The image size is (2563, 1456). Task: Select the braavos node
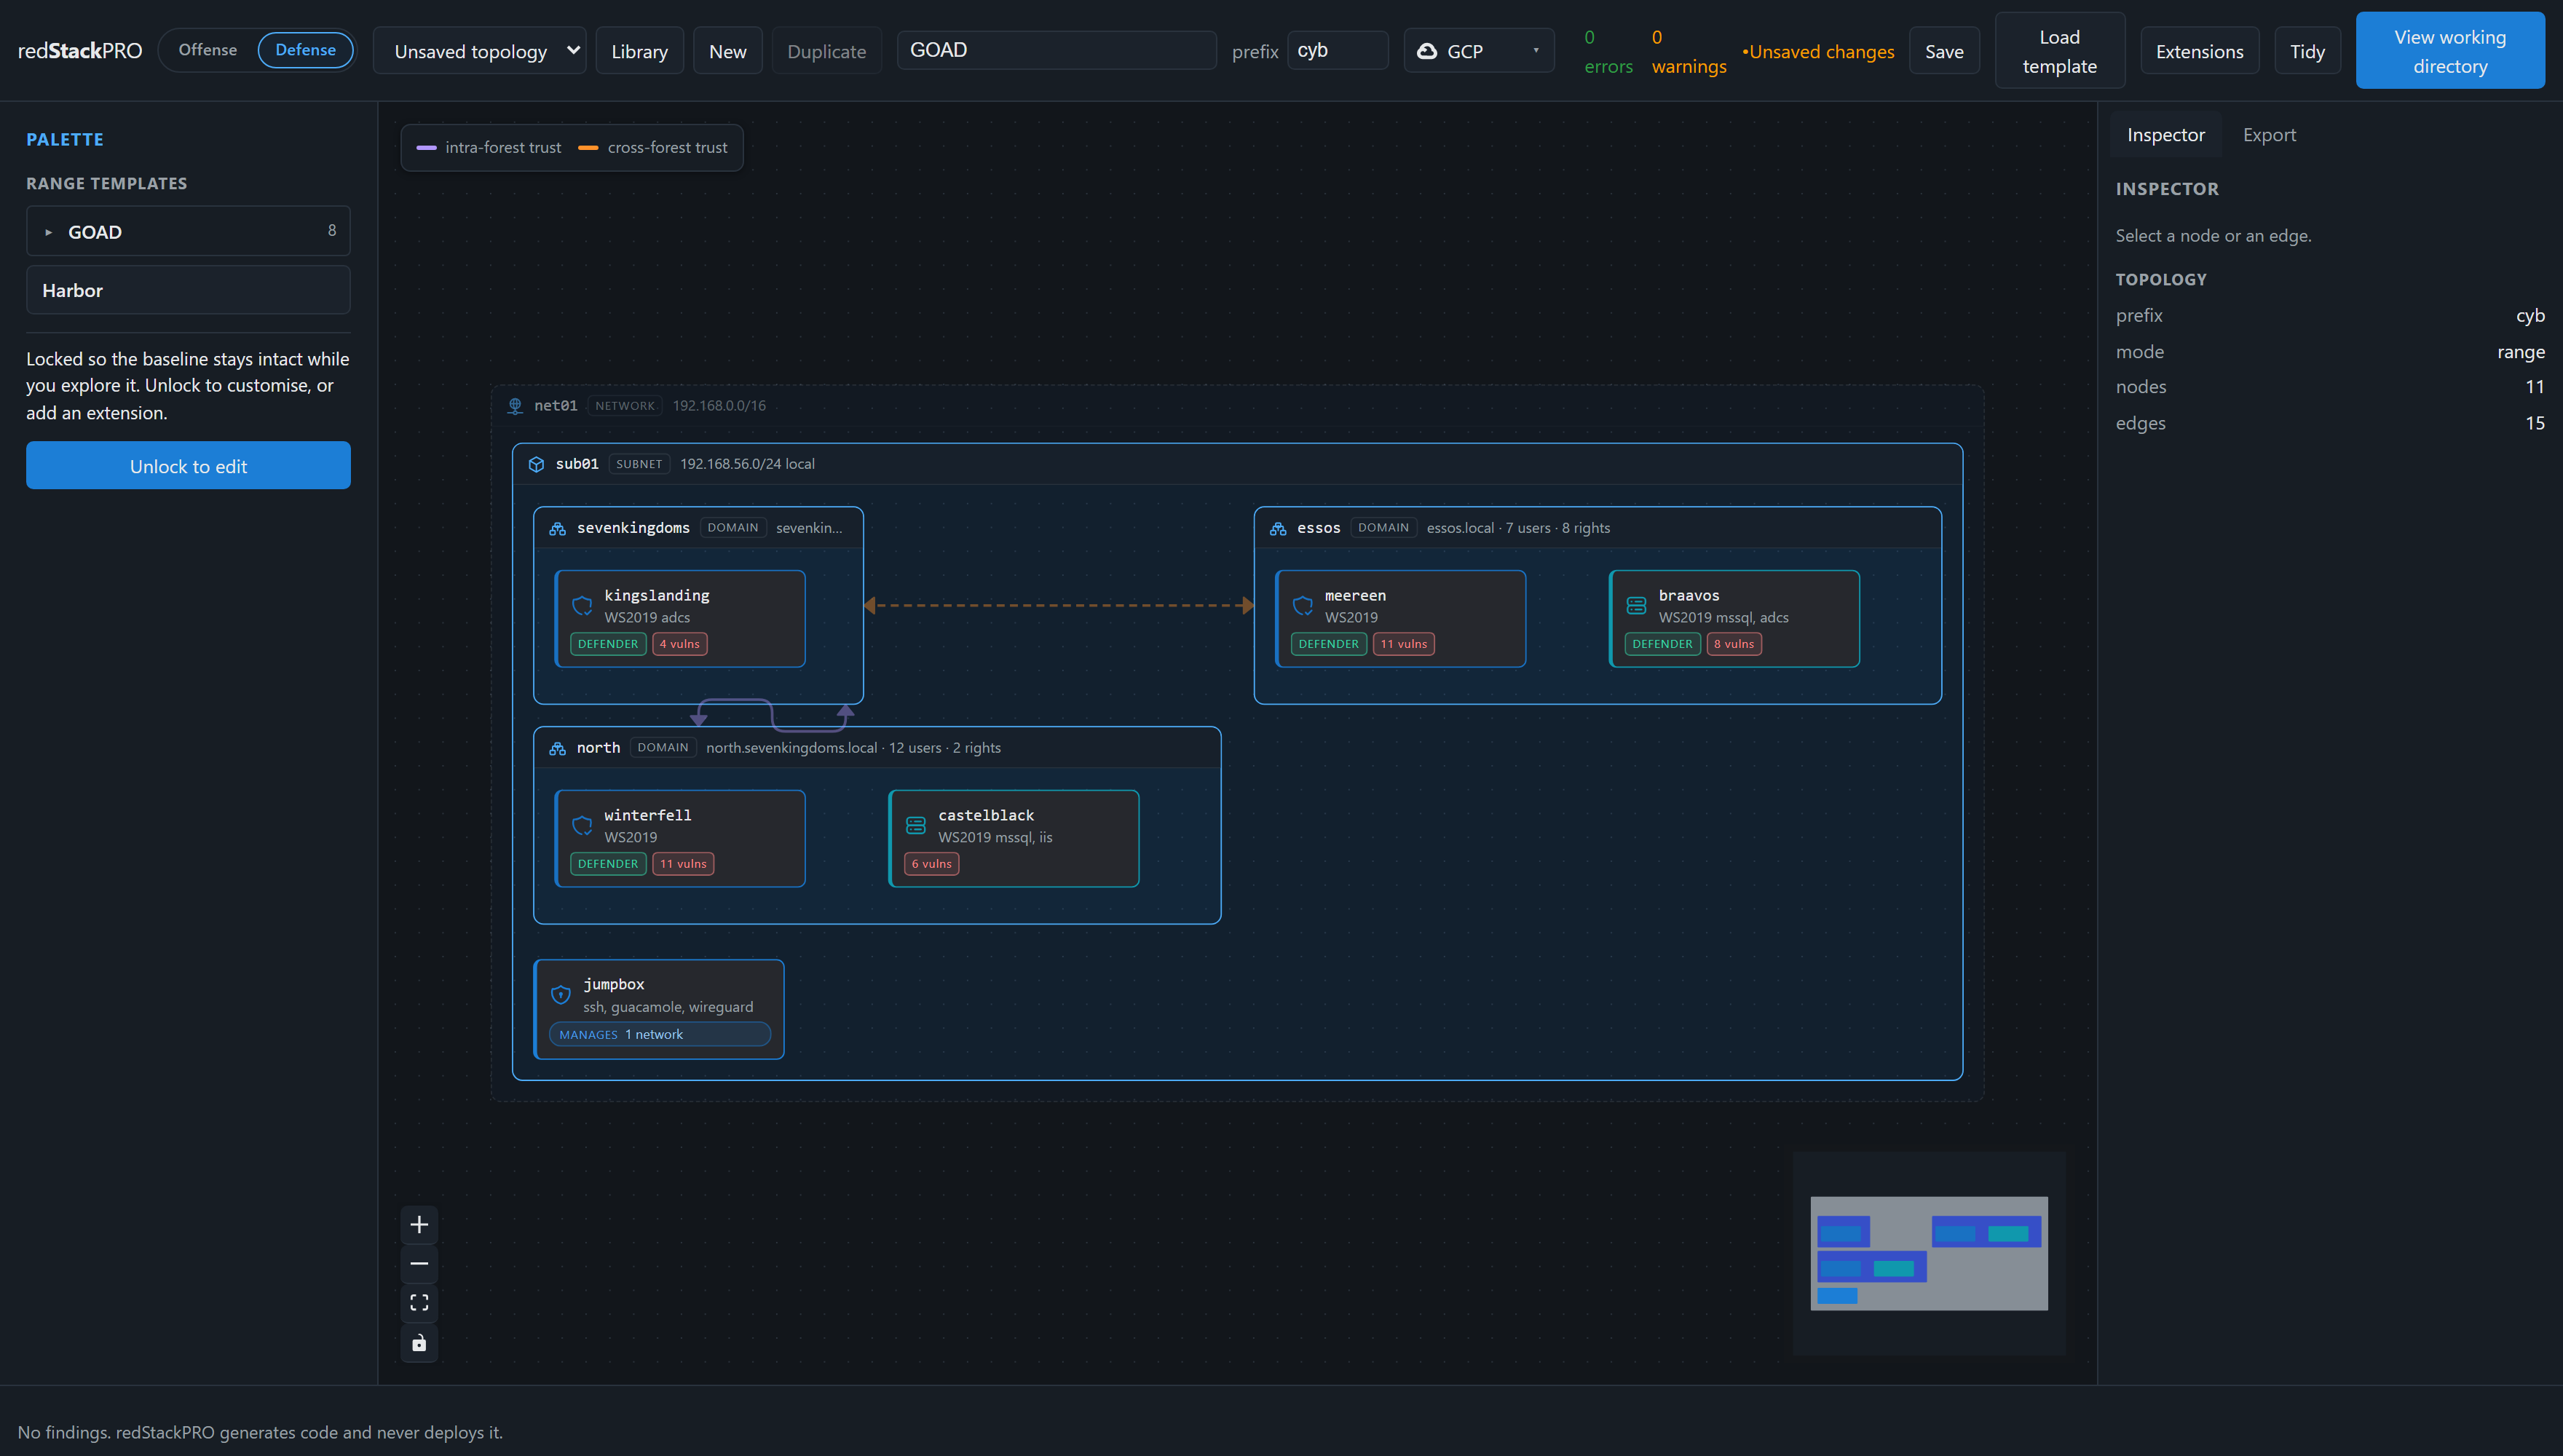pos(1734,619)
